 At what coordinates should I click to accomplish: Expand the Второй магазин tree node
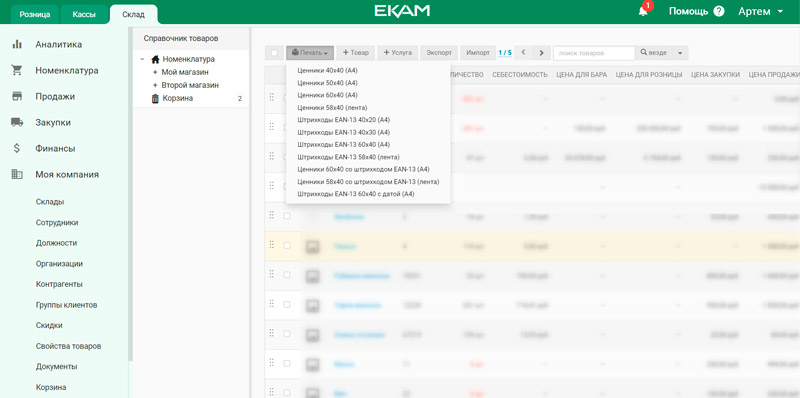(x=155, y=85)
